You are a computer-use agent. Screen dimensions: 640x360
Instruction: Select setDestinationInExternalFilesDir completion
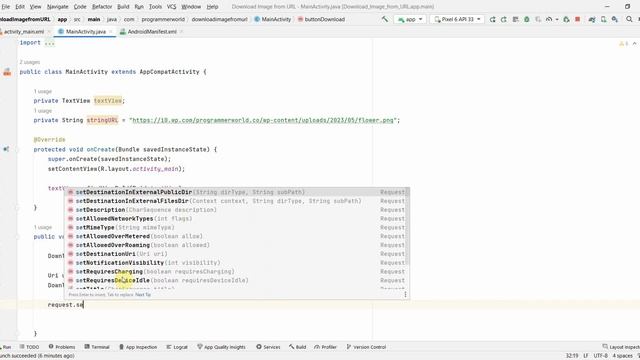237,201
